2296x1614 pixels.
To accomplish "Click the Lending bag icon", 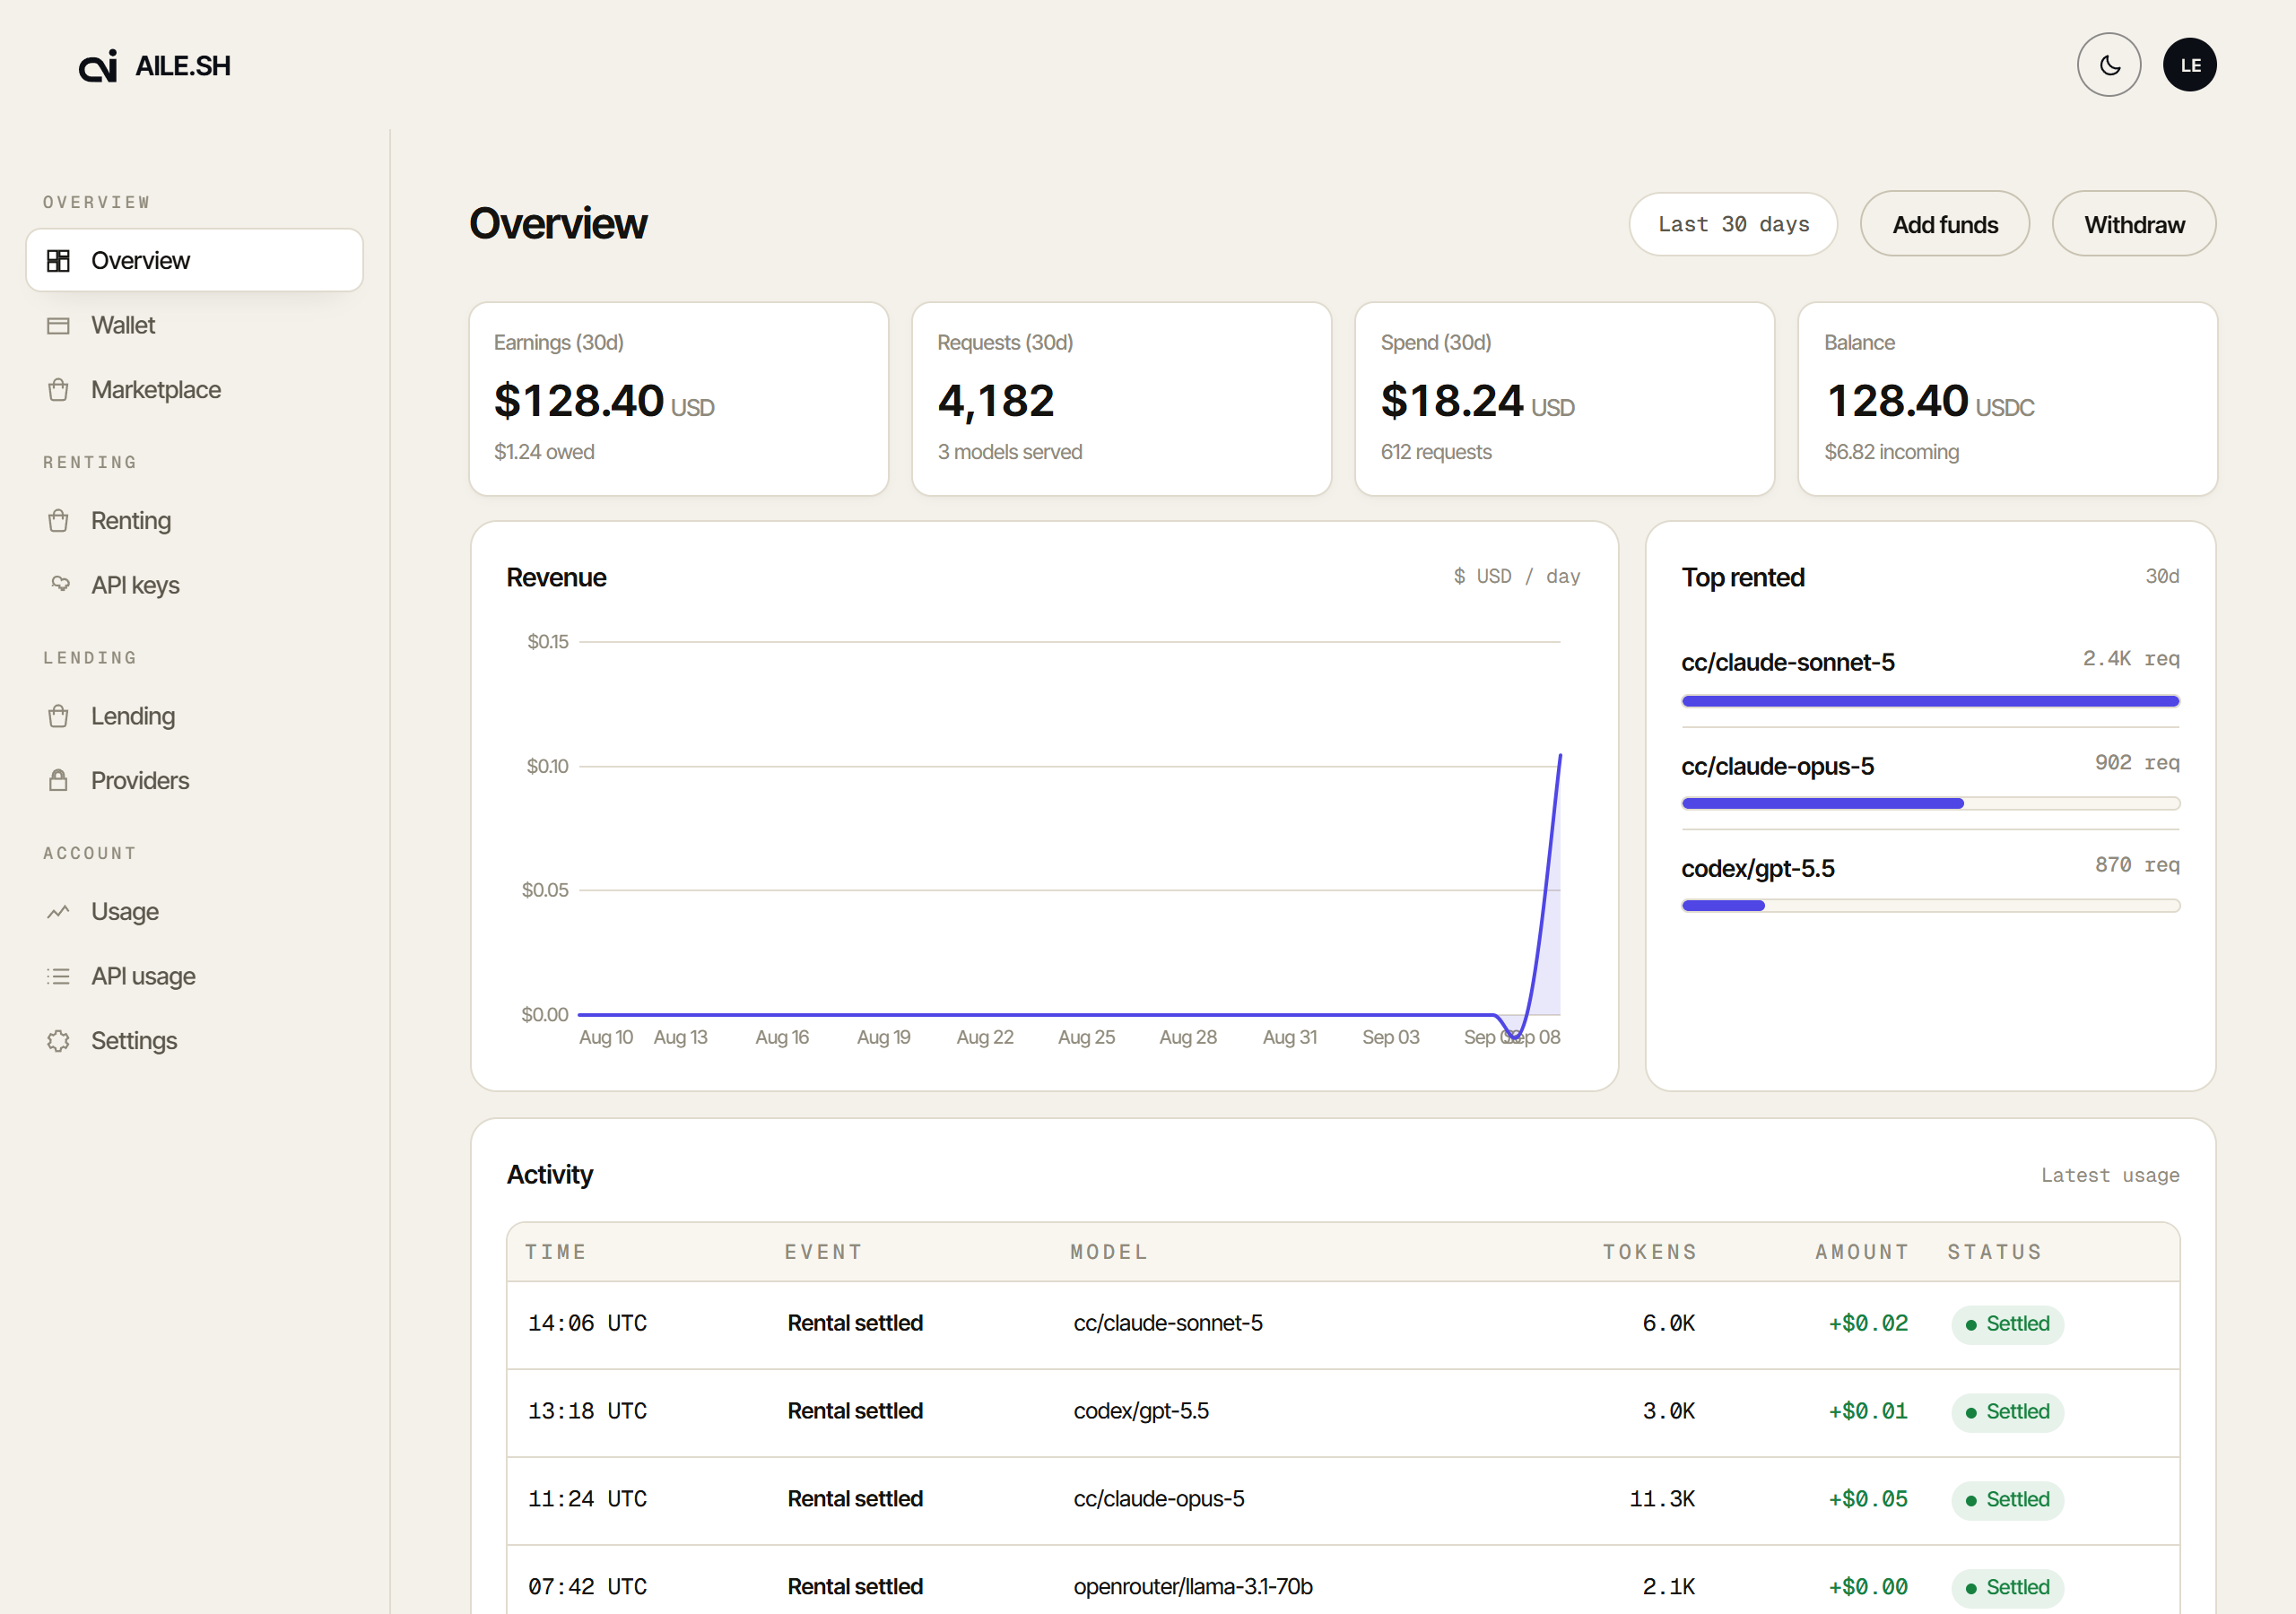I will [59, 716].
